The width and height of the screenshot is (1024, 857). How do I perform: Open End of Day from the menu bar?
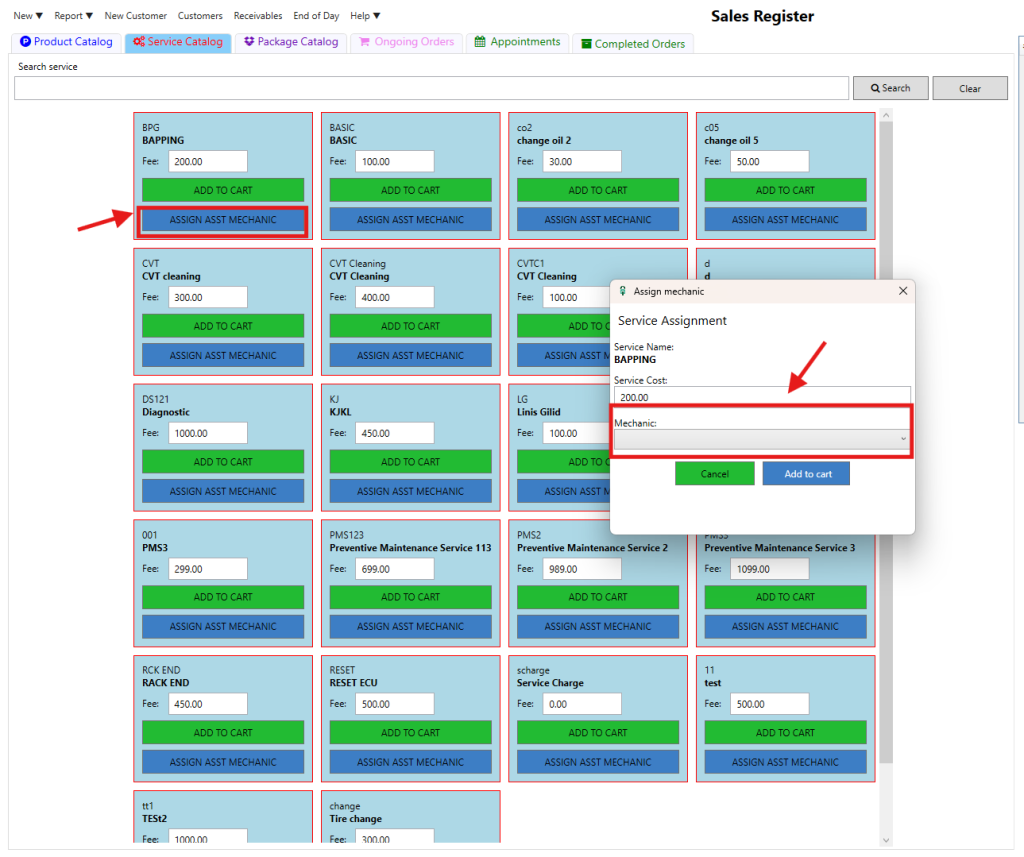pyautogui.click(x=316, y=16)
